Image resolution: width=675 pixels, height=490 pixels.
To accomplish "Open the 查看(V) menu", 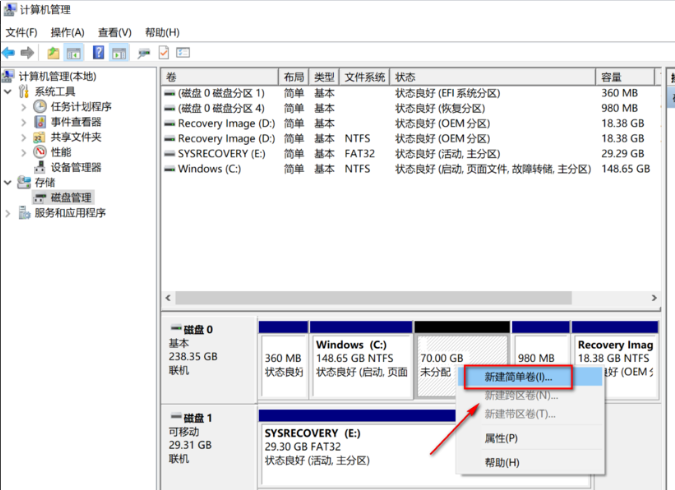I will (x=114, y=32).
